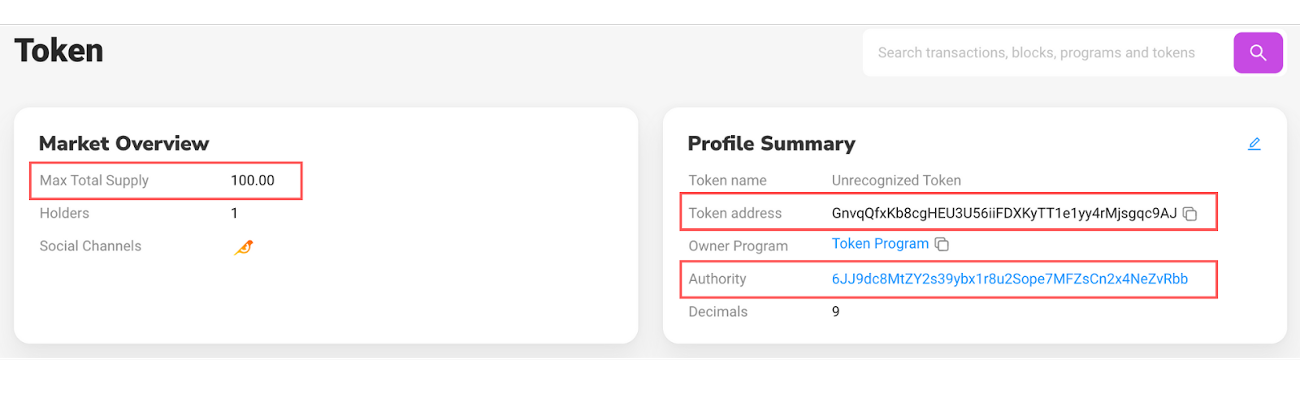1300x393 pixels.
Task: Click the Token page heading
Action: 58,50
